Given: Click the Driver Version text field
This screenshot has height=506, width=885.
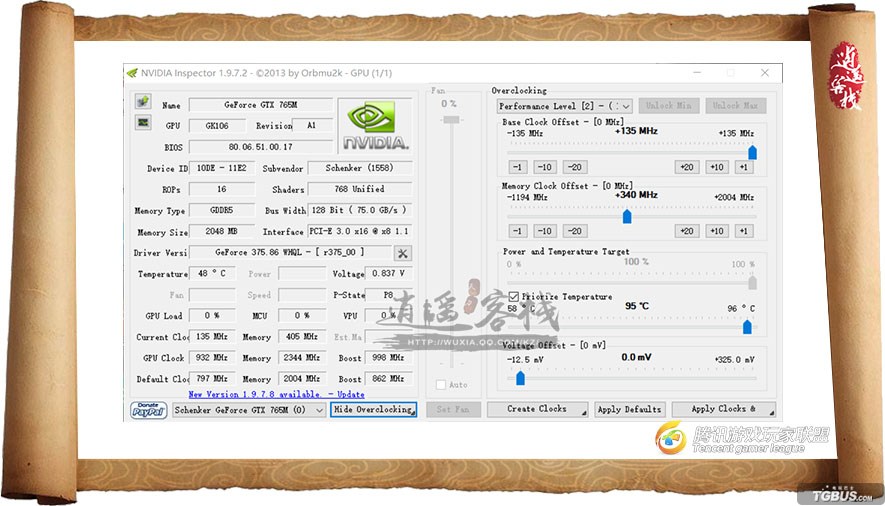Looking at the screenshot, I should 289,253.
